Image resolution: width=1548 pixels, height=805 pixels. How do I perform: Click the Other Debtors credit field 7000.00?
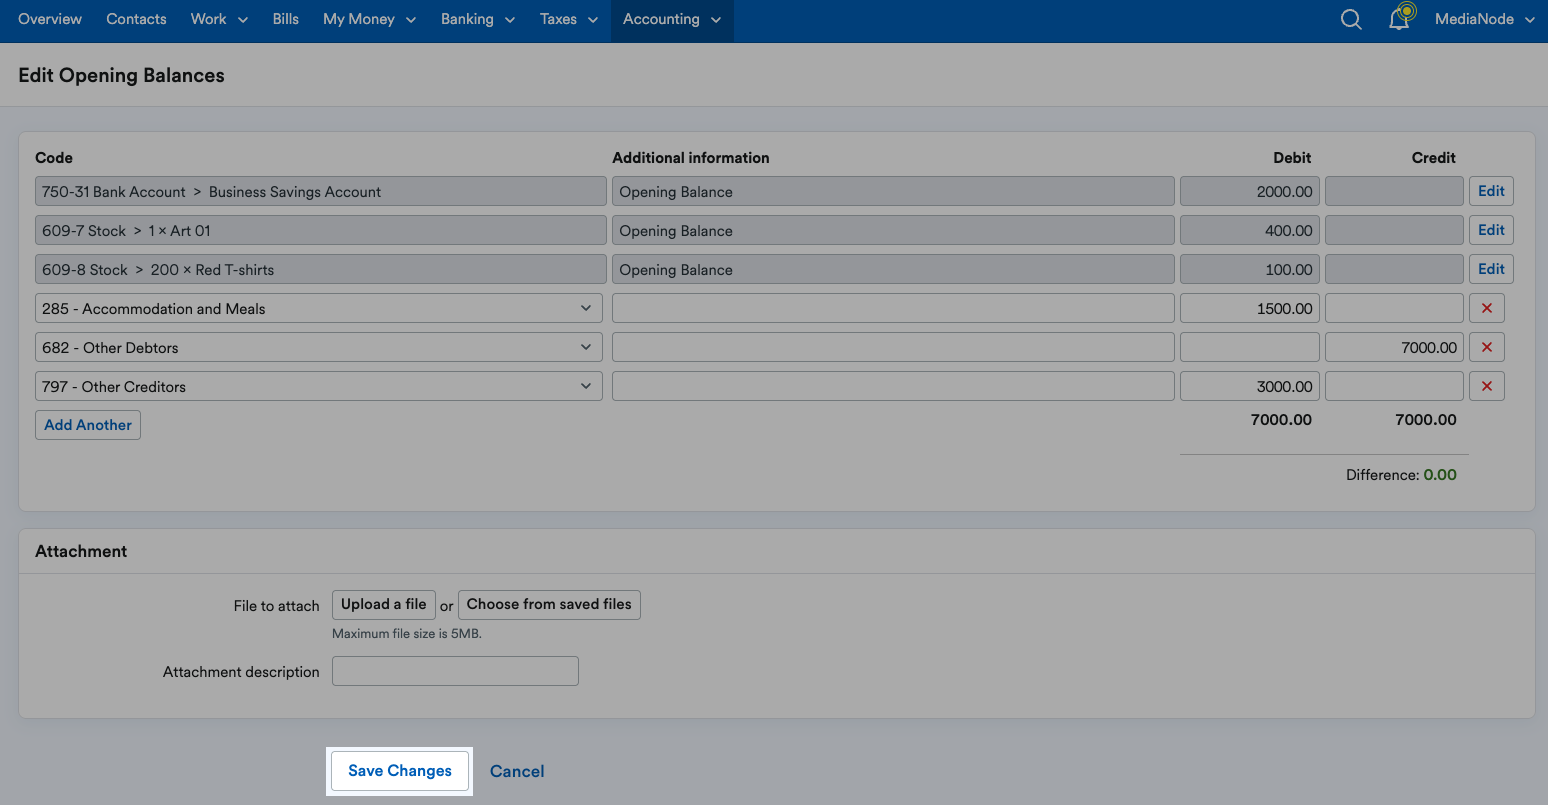tap(1394, 347)
